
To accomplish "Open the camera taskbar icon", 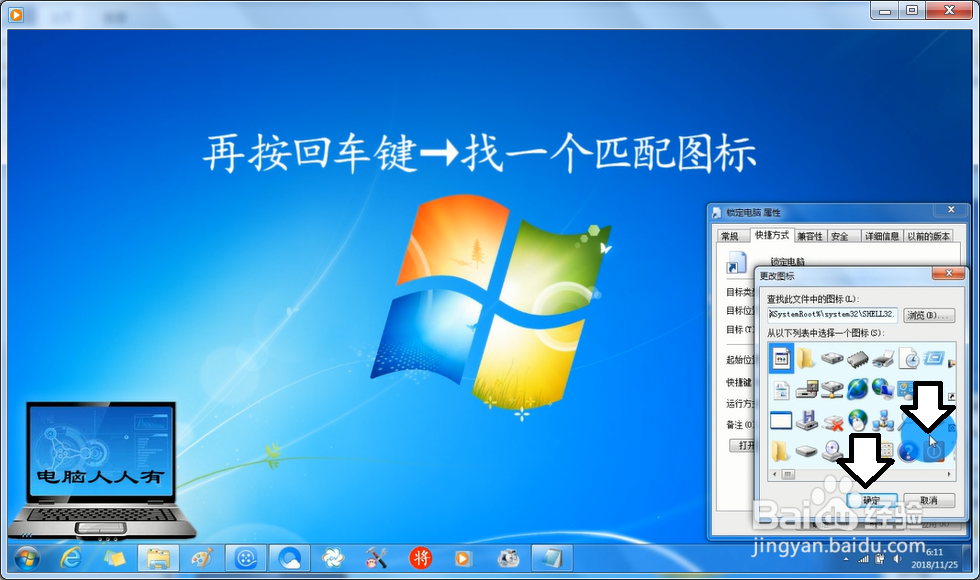I will click(x=508, y=558).
